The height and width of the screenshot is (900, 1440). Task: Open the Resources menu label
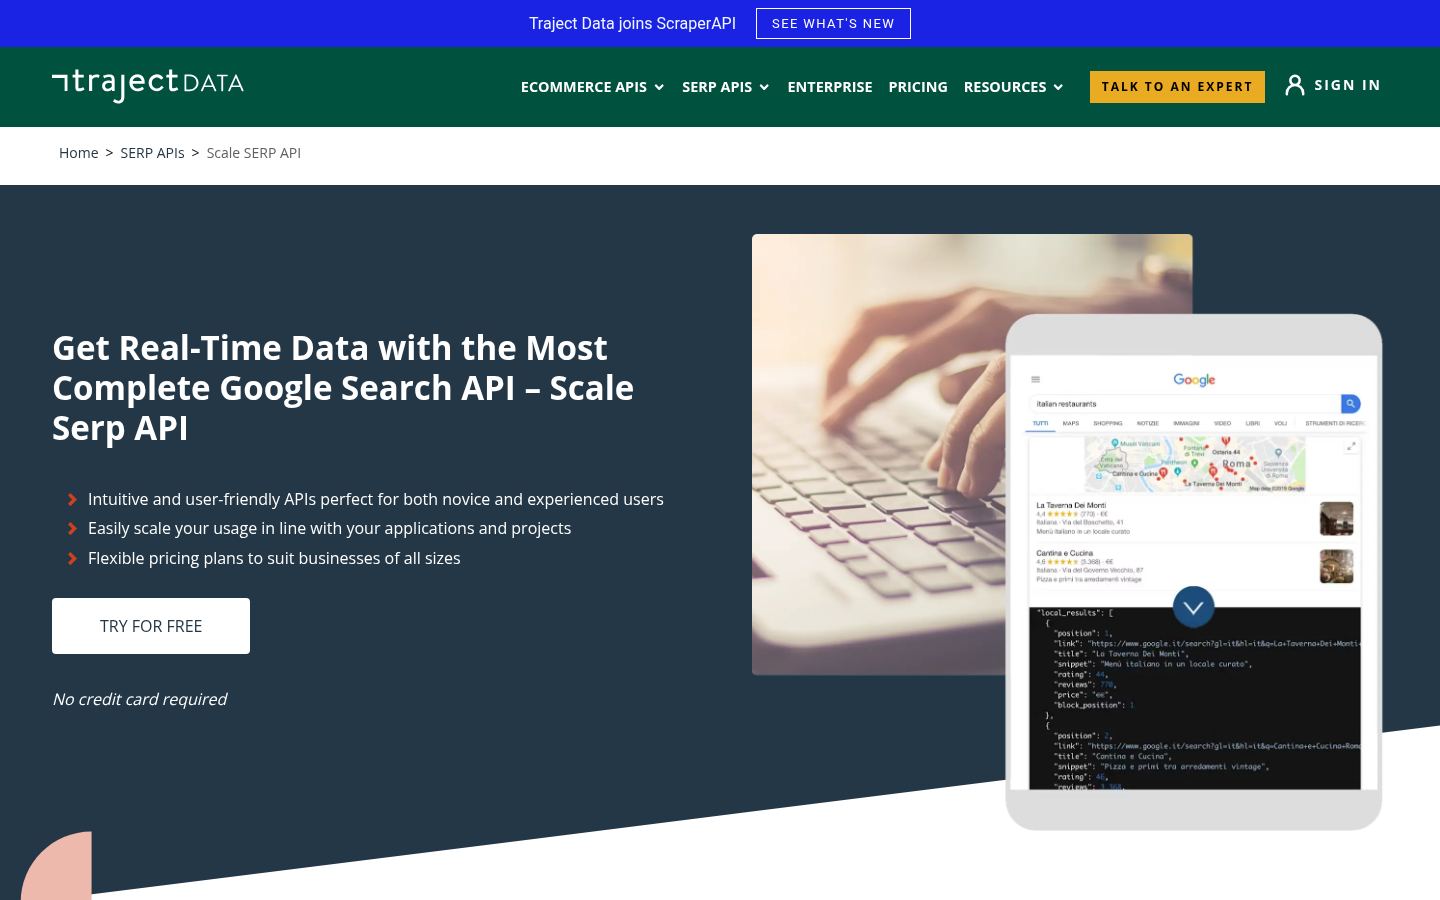[x=1005, y=87]
